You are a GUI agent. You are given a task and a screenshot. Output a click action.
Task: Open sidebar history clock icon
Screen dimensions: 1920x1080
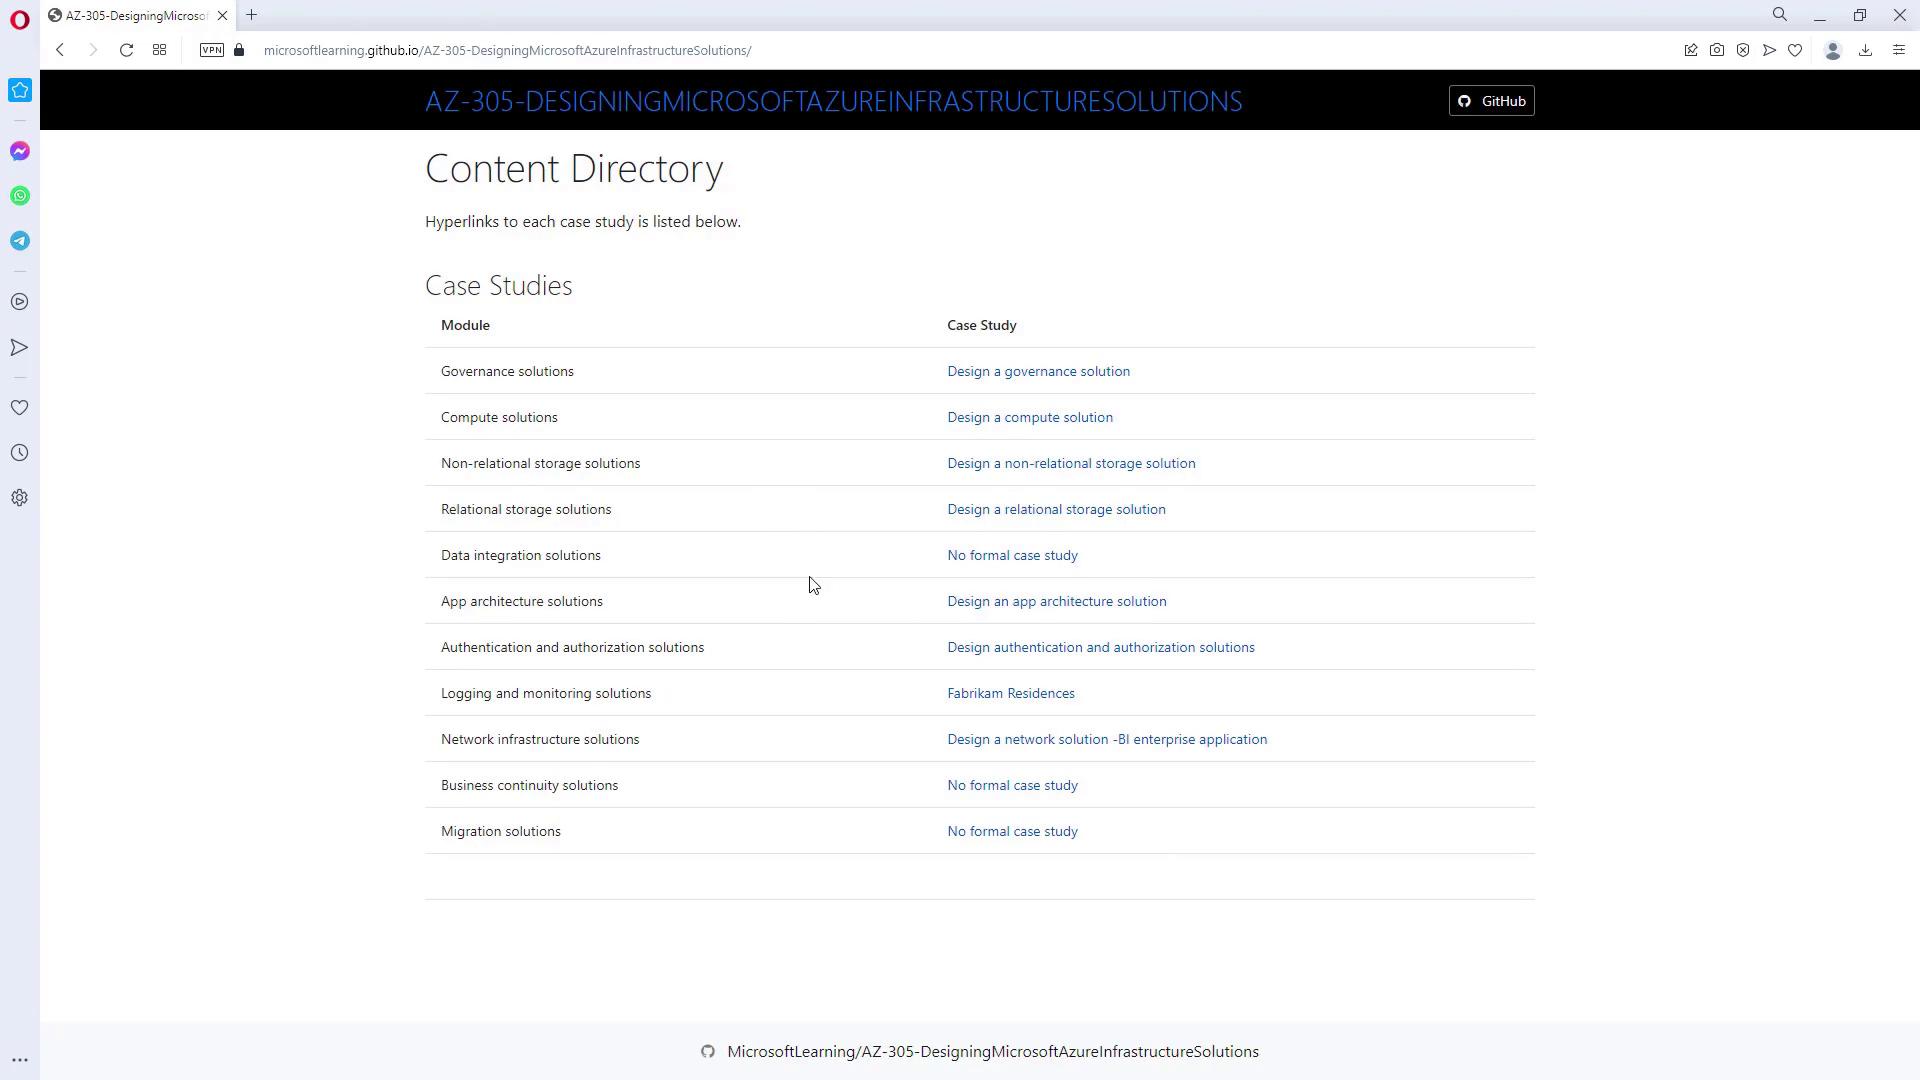click(x=20, y=453)
